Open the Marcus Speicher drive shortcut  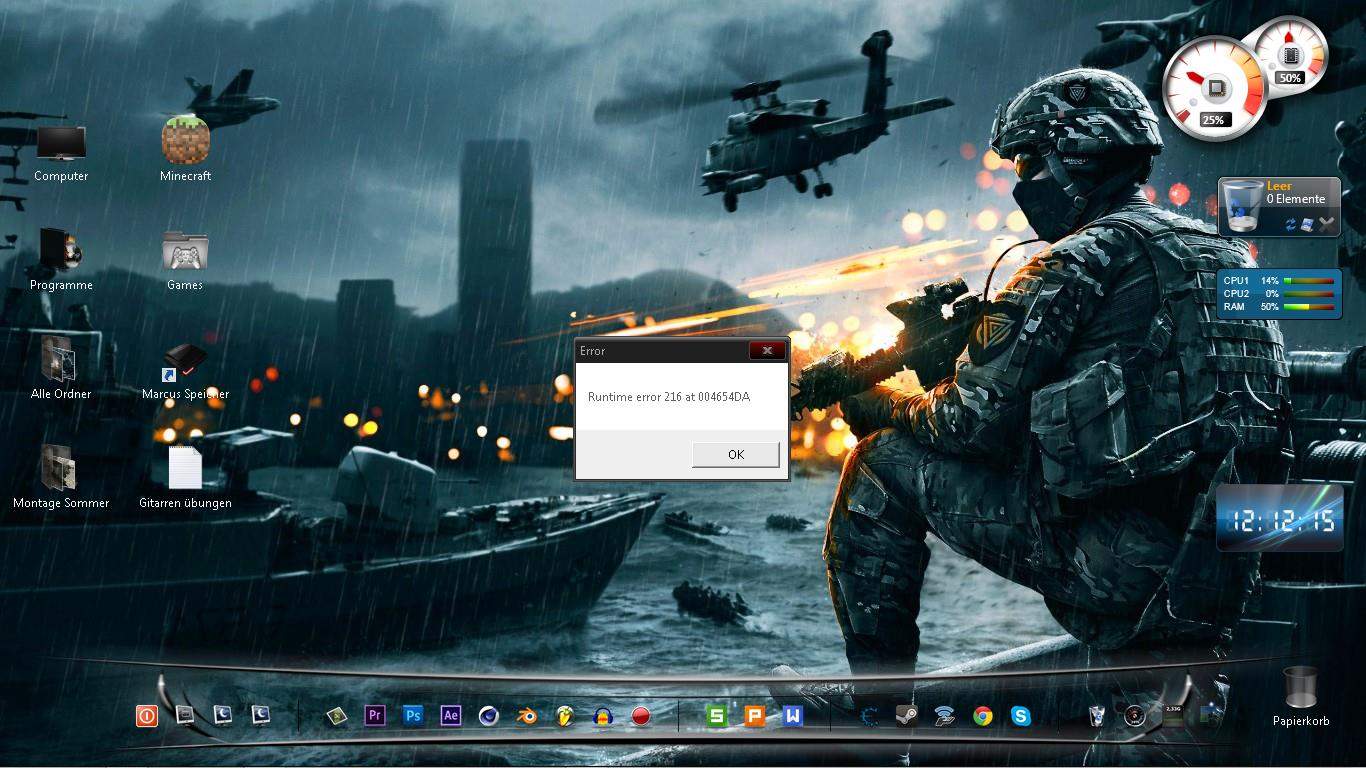point(186,372)
